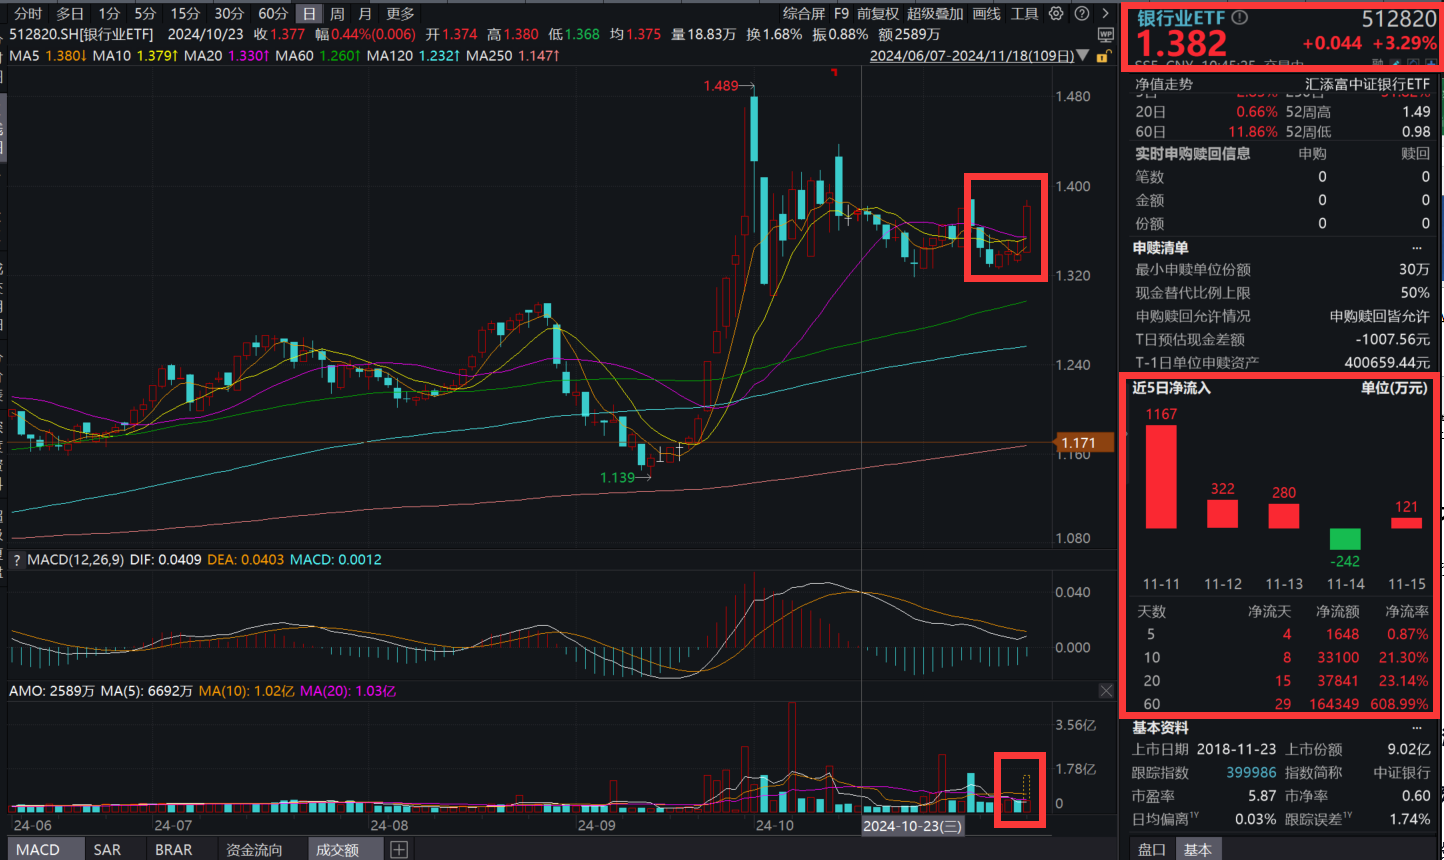Screen dimensions: 1444x860
Task: Open the 基本资料 more options ellipsis
Action: pos(1417,727)
